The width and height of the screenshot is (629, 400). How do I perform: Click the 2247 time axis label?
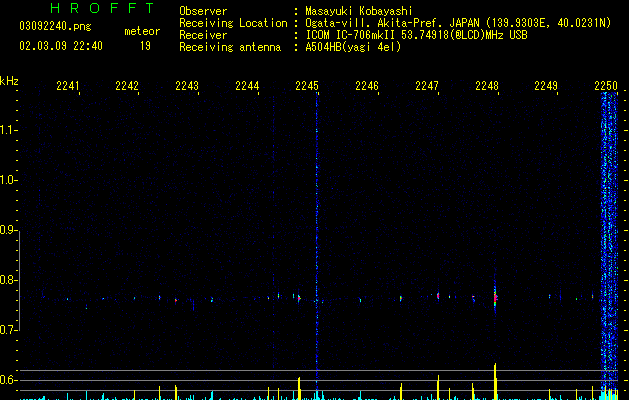427,85
